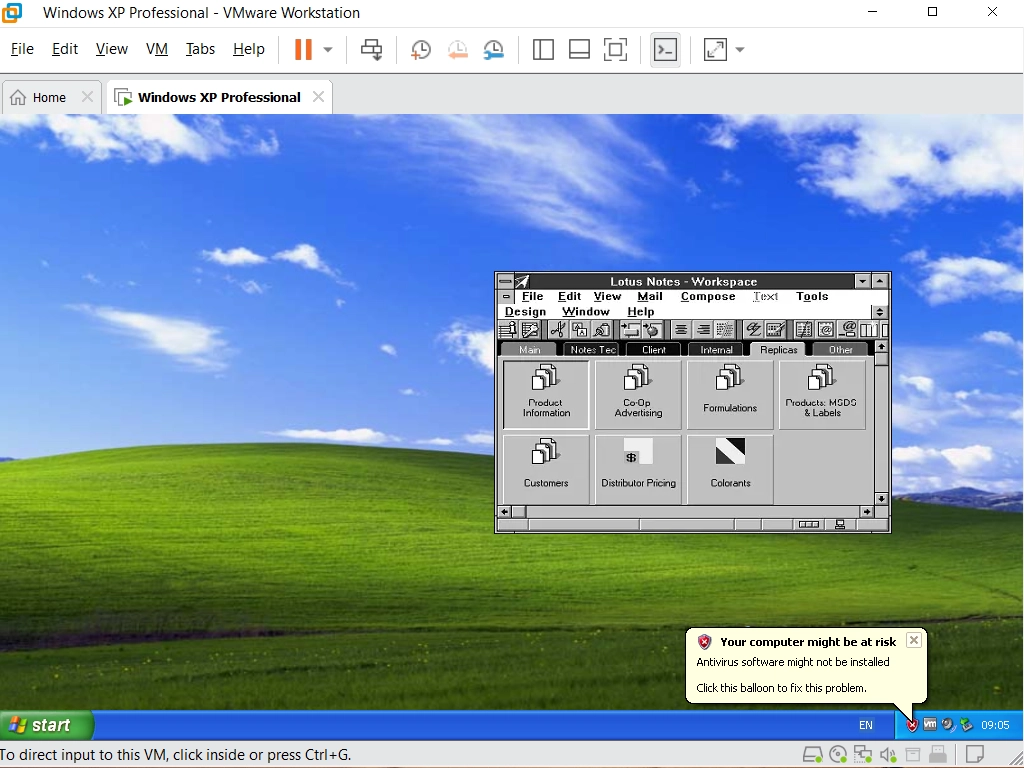Open the Tools menu in Lotus Notes

(812, 296)
